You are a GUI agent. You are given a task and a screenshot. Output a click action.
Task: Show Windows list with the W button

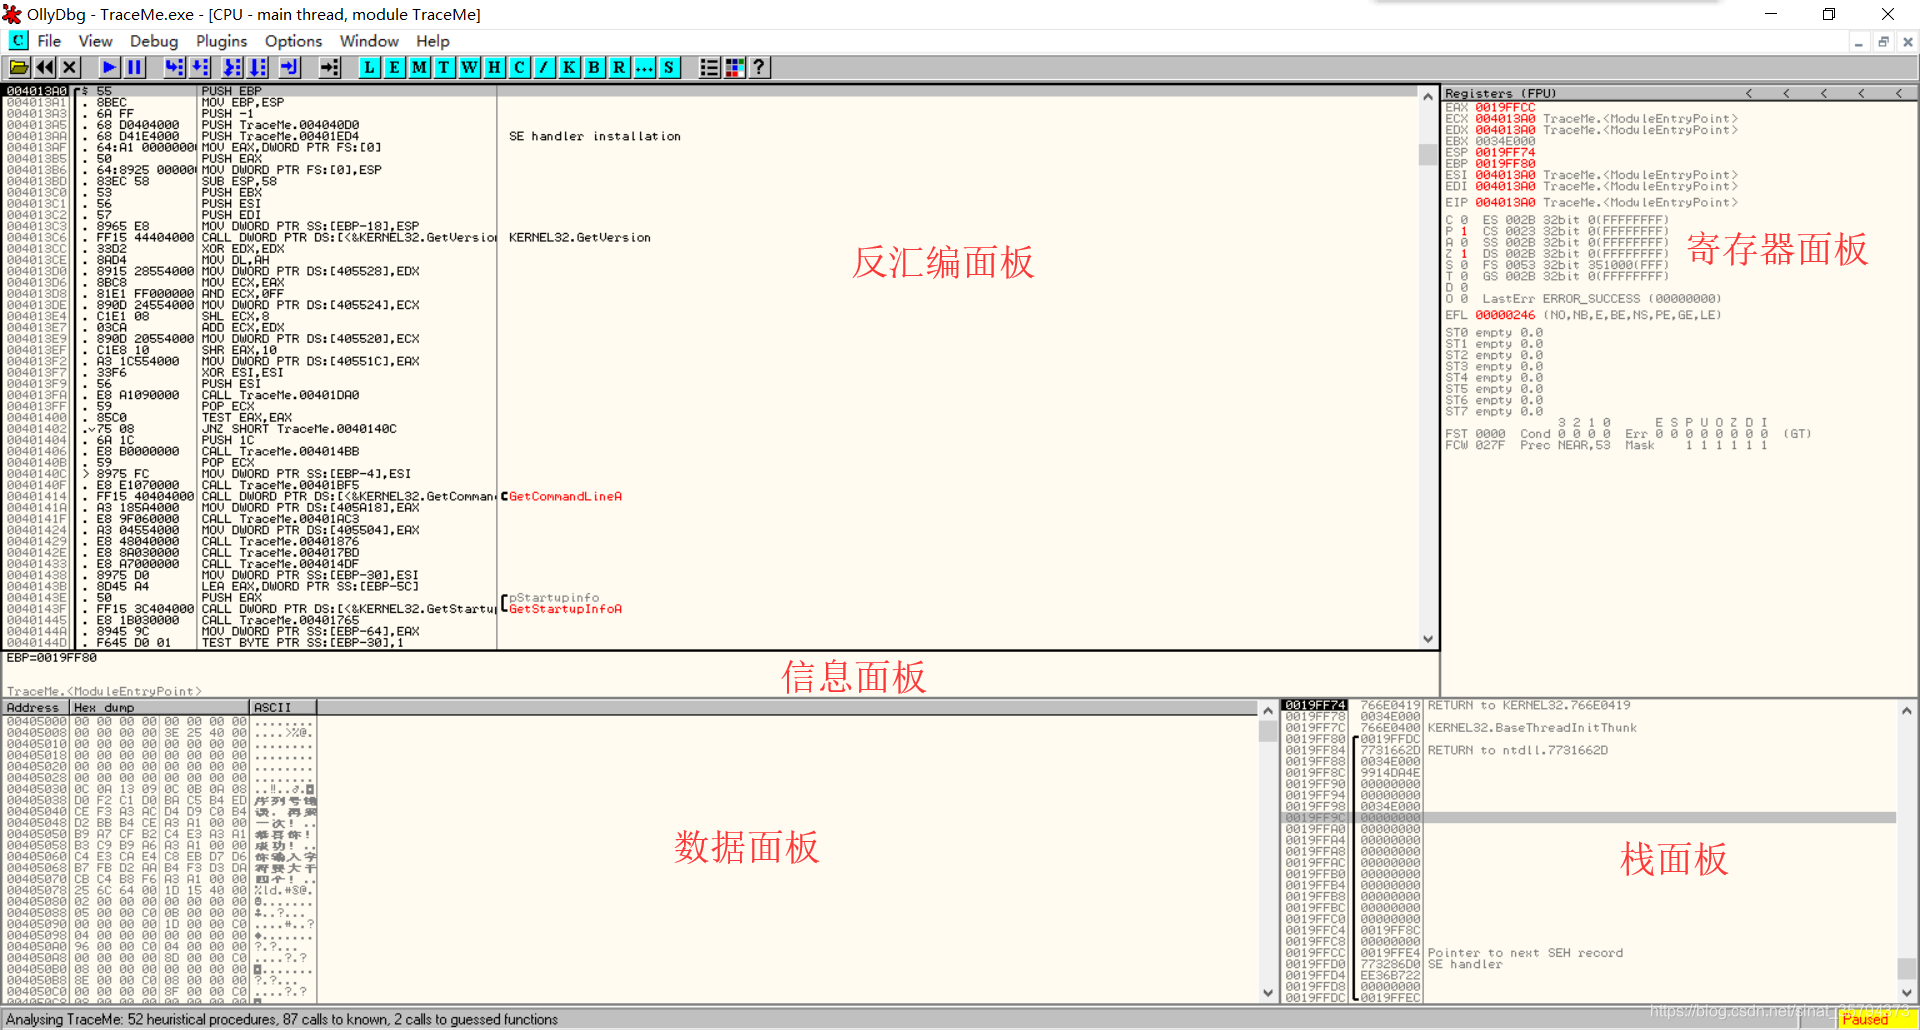469,67
